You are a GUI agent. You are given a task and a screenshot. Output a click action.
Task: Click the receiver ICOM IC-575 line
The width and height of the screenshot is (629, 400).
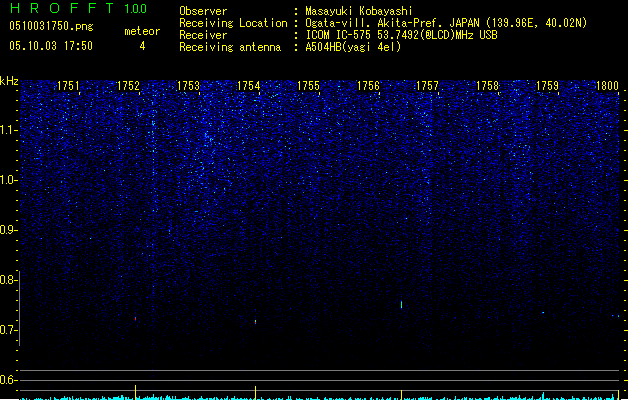coord(402,35)
